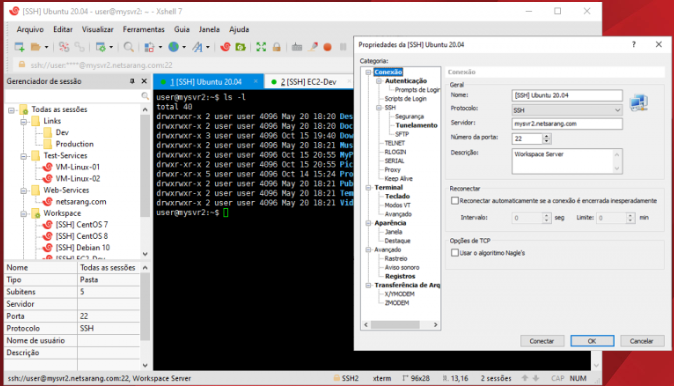Click the Cancelar button
This screenshot has height=386, width=674.
click(641, 341)
